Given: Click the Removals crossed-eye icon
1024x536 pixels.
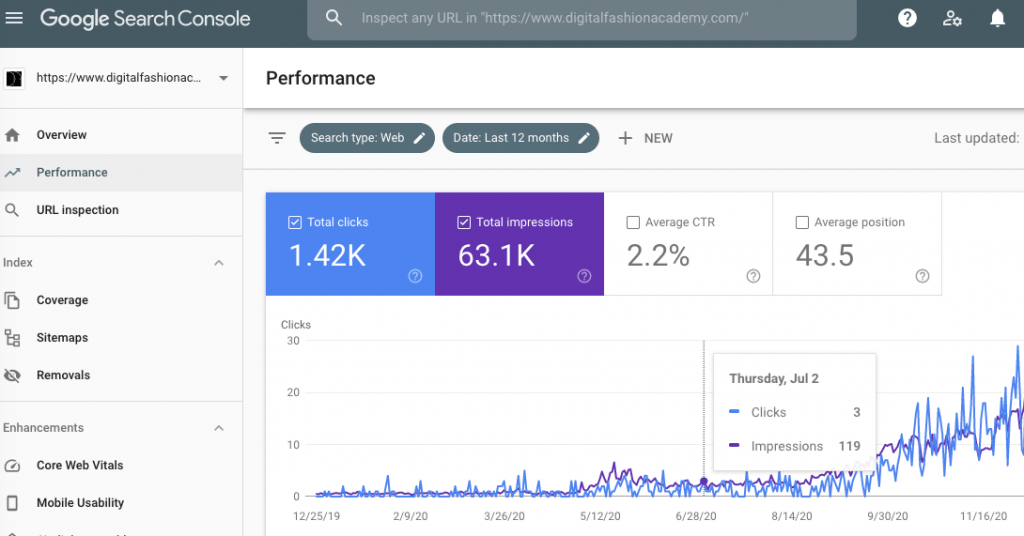Looking at the screenshot, I should point(12,375).
